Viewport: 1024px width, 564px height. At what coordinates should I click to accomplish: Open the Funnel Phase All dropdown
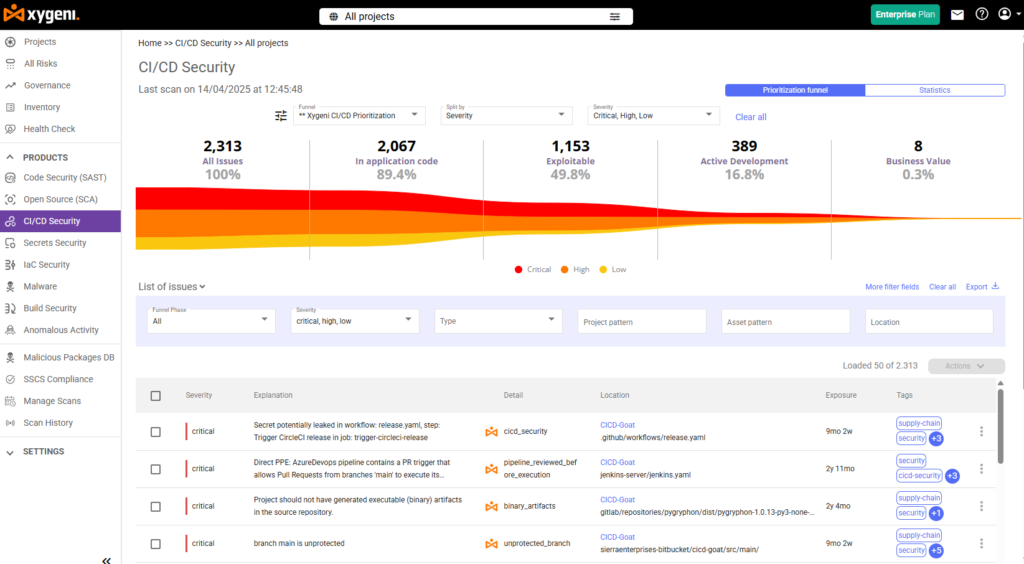[x=211, y=321]
